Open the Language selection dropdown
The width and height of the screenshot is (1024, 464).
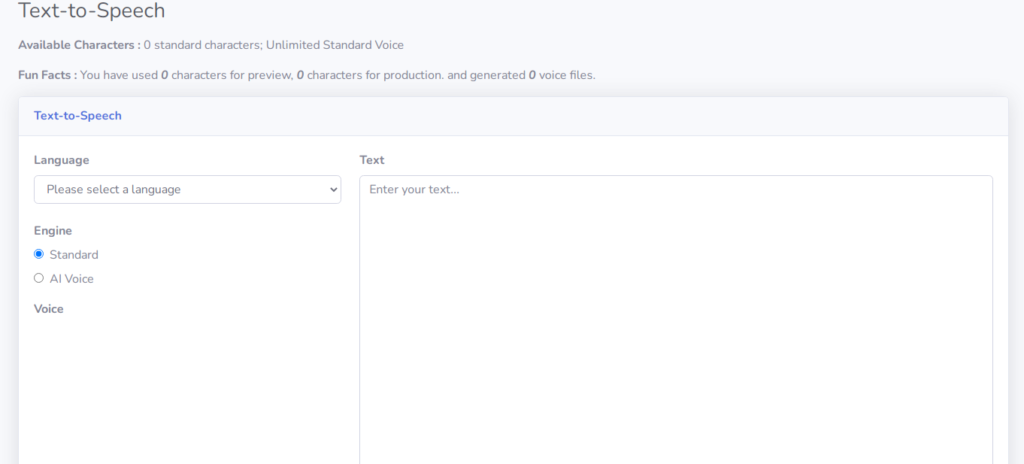click(x=187, y=189)
